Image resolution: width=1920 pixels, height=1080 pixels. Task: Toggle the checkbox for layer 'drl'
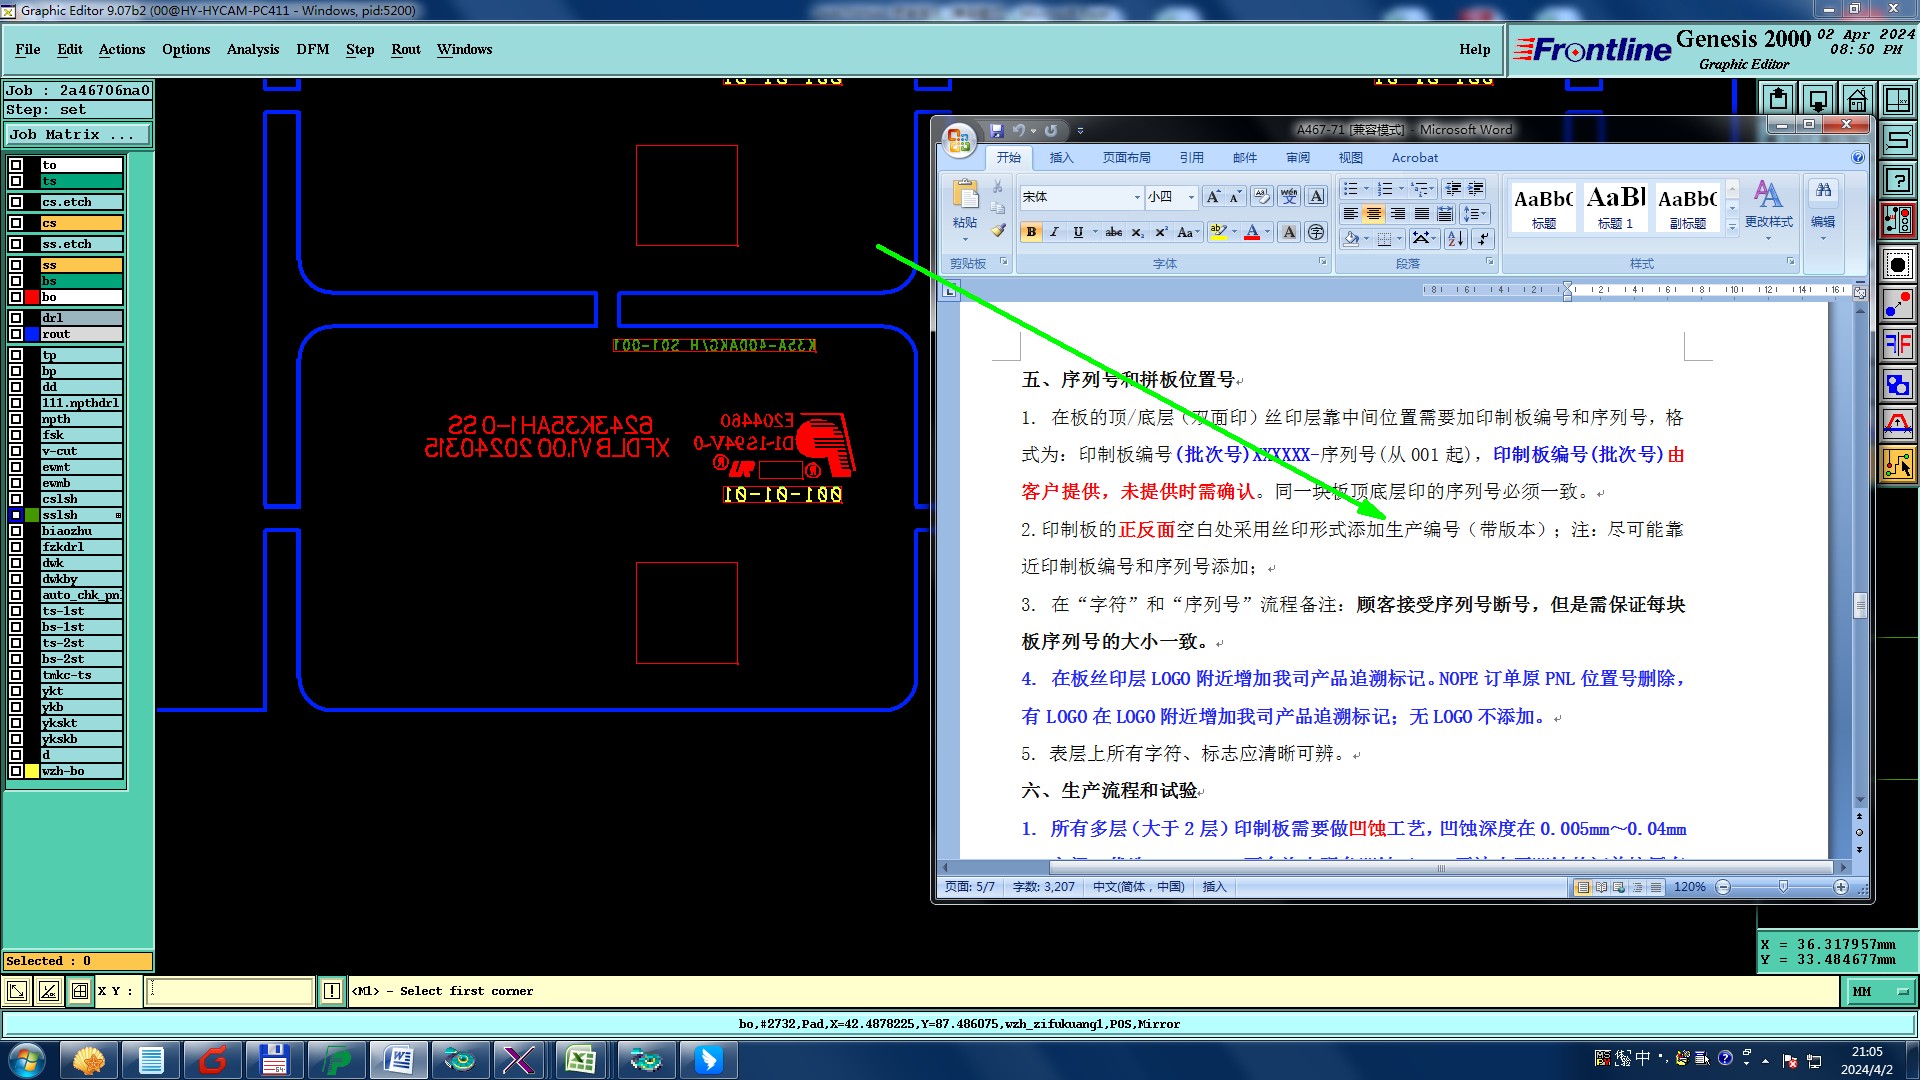click(x=16, y=318)
